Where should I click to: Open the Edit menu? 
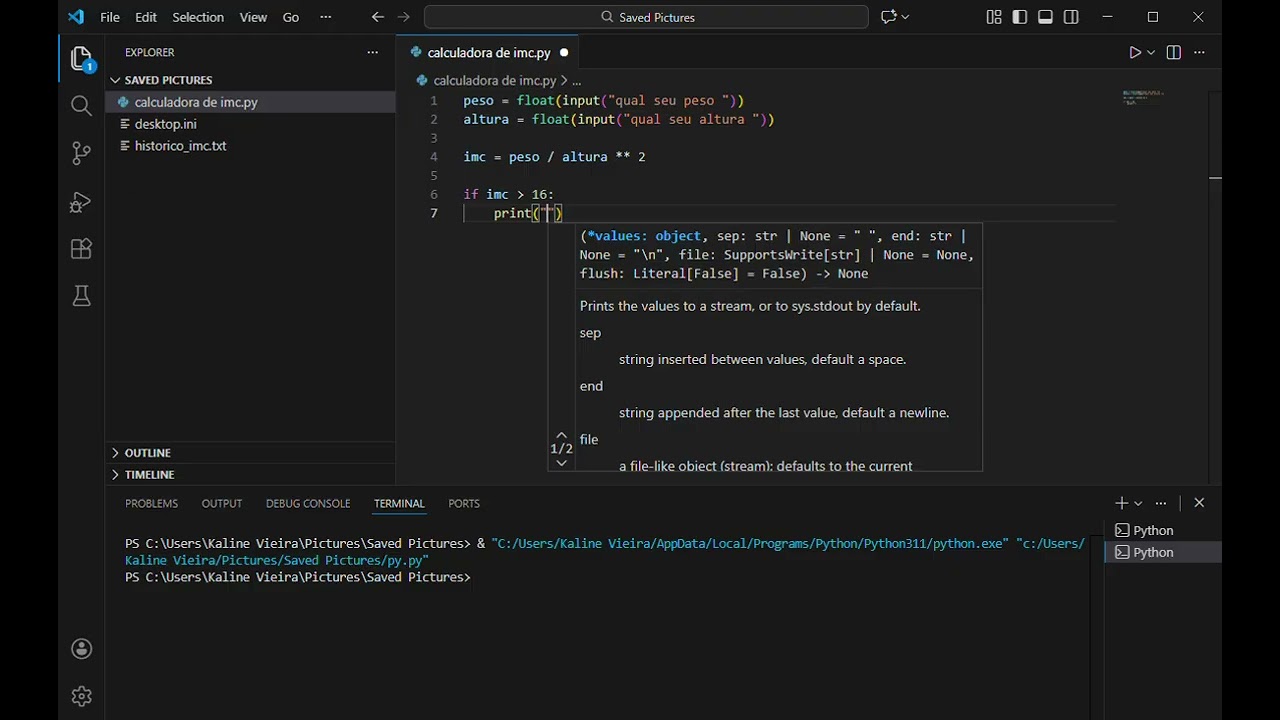146,17
